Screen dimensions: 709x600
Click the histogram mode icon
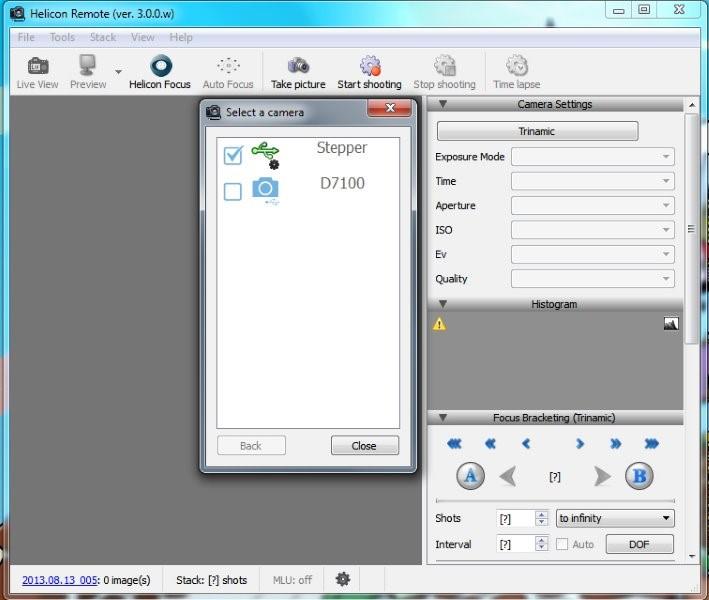click(x=671, y=323)
